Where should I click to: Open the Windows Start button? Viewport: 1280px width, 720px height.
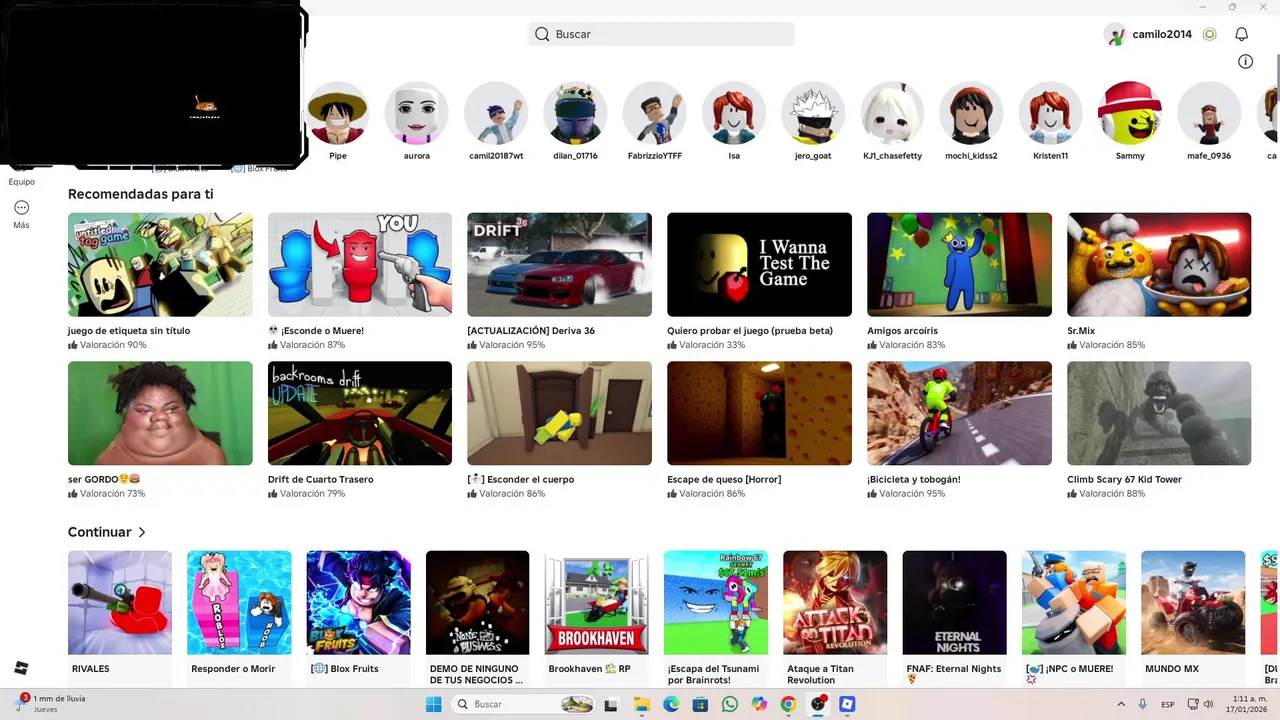pyautogui.click(x=433, y=704)
